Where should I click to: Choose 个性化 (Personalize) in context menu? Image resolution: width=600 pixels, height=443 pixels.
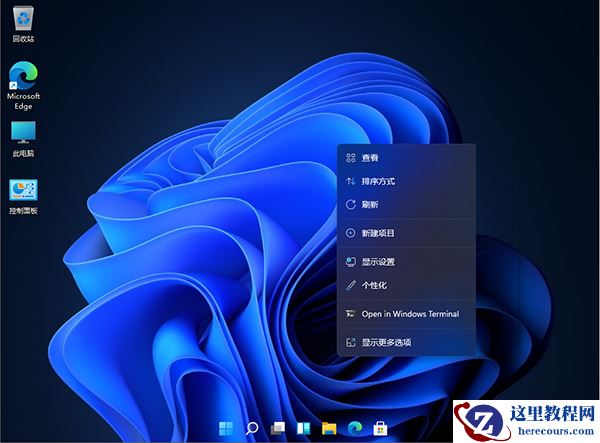tap(406, 285)
